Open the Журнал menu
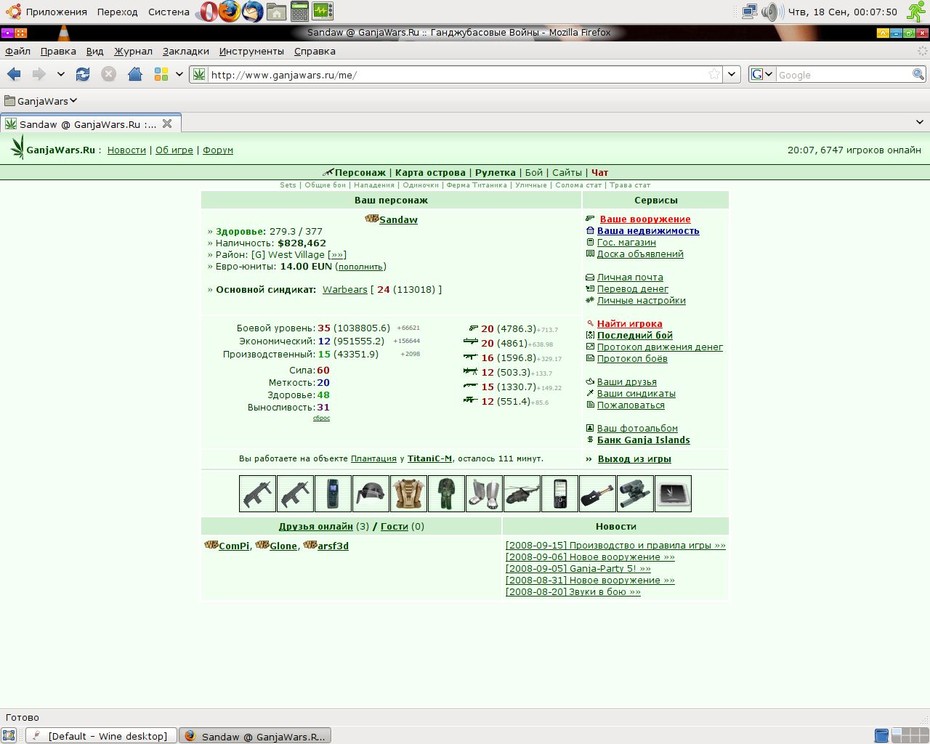Viewport: 930px width, 744px height. coord(133,51)
